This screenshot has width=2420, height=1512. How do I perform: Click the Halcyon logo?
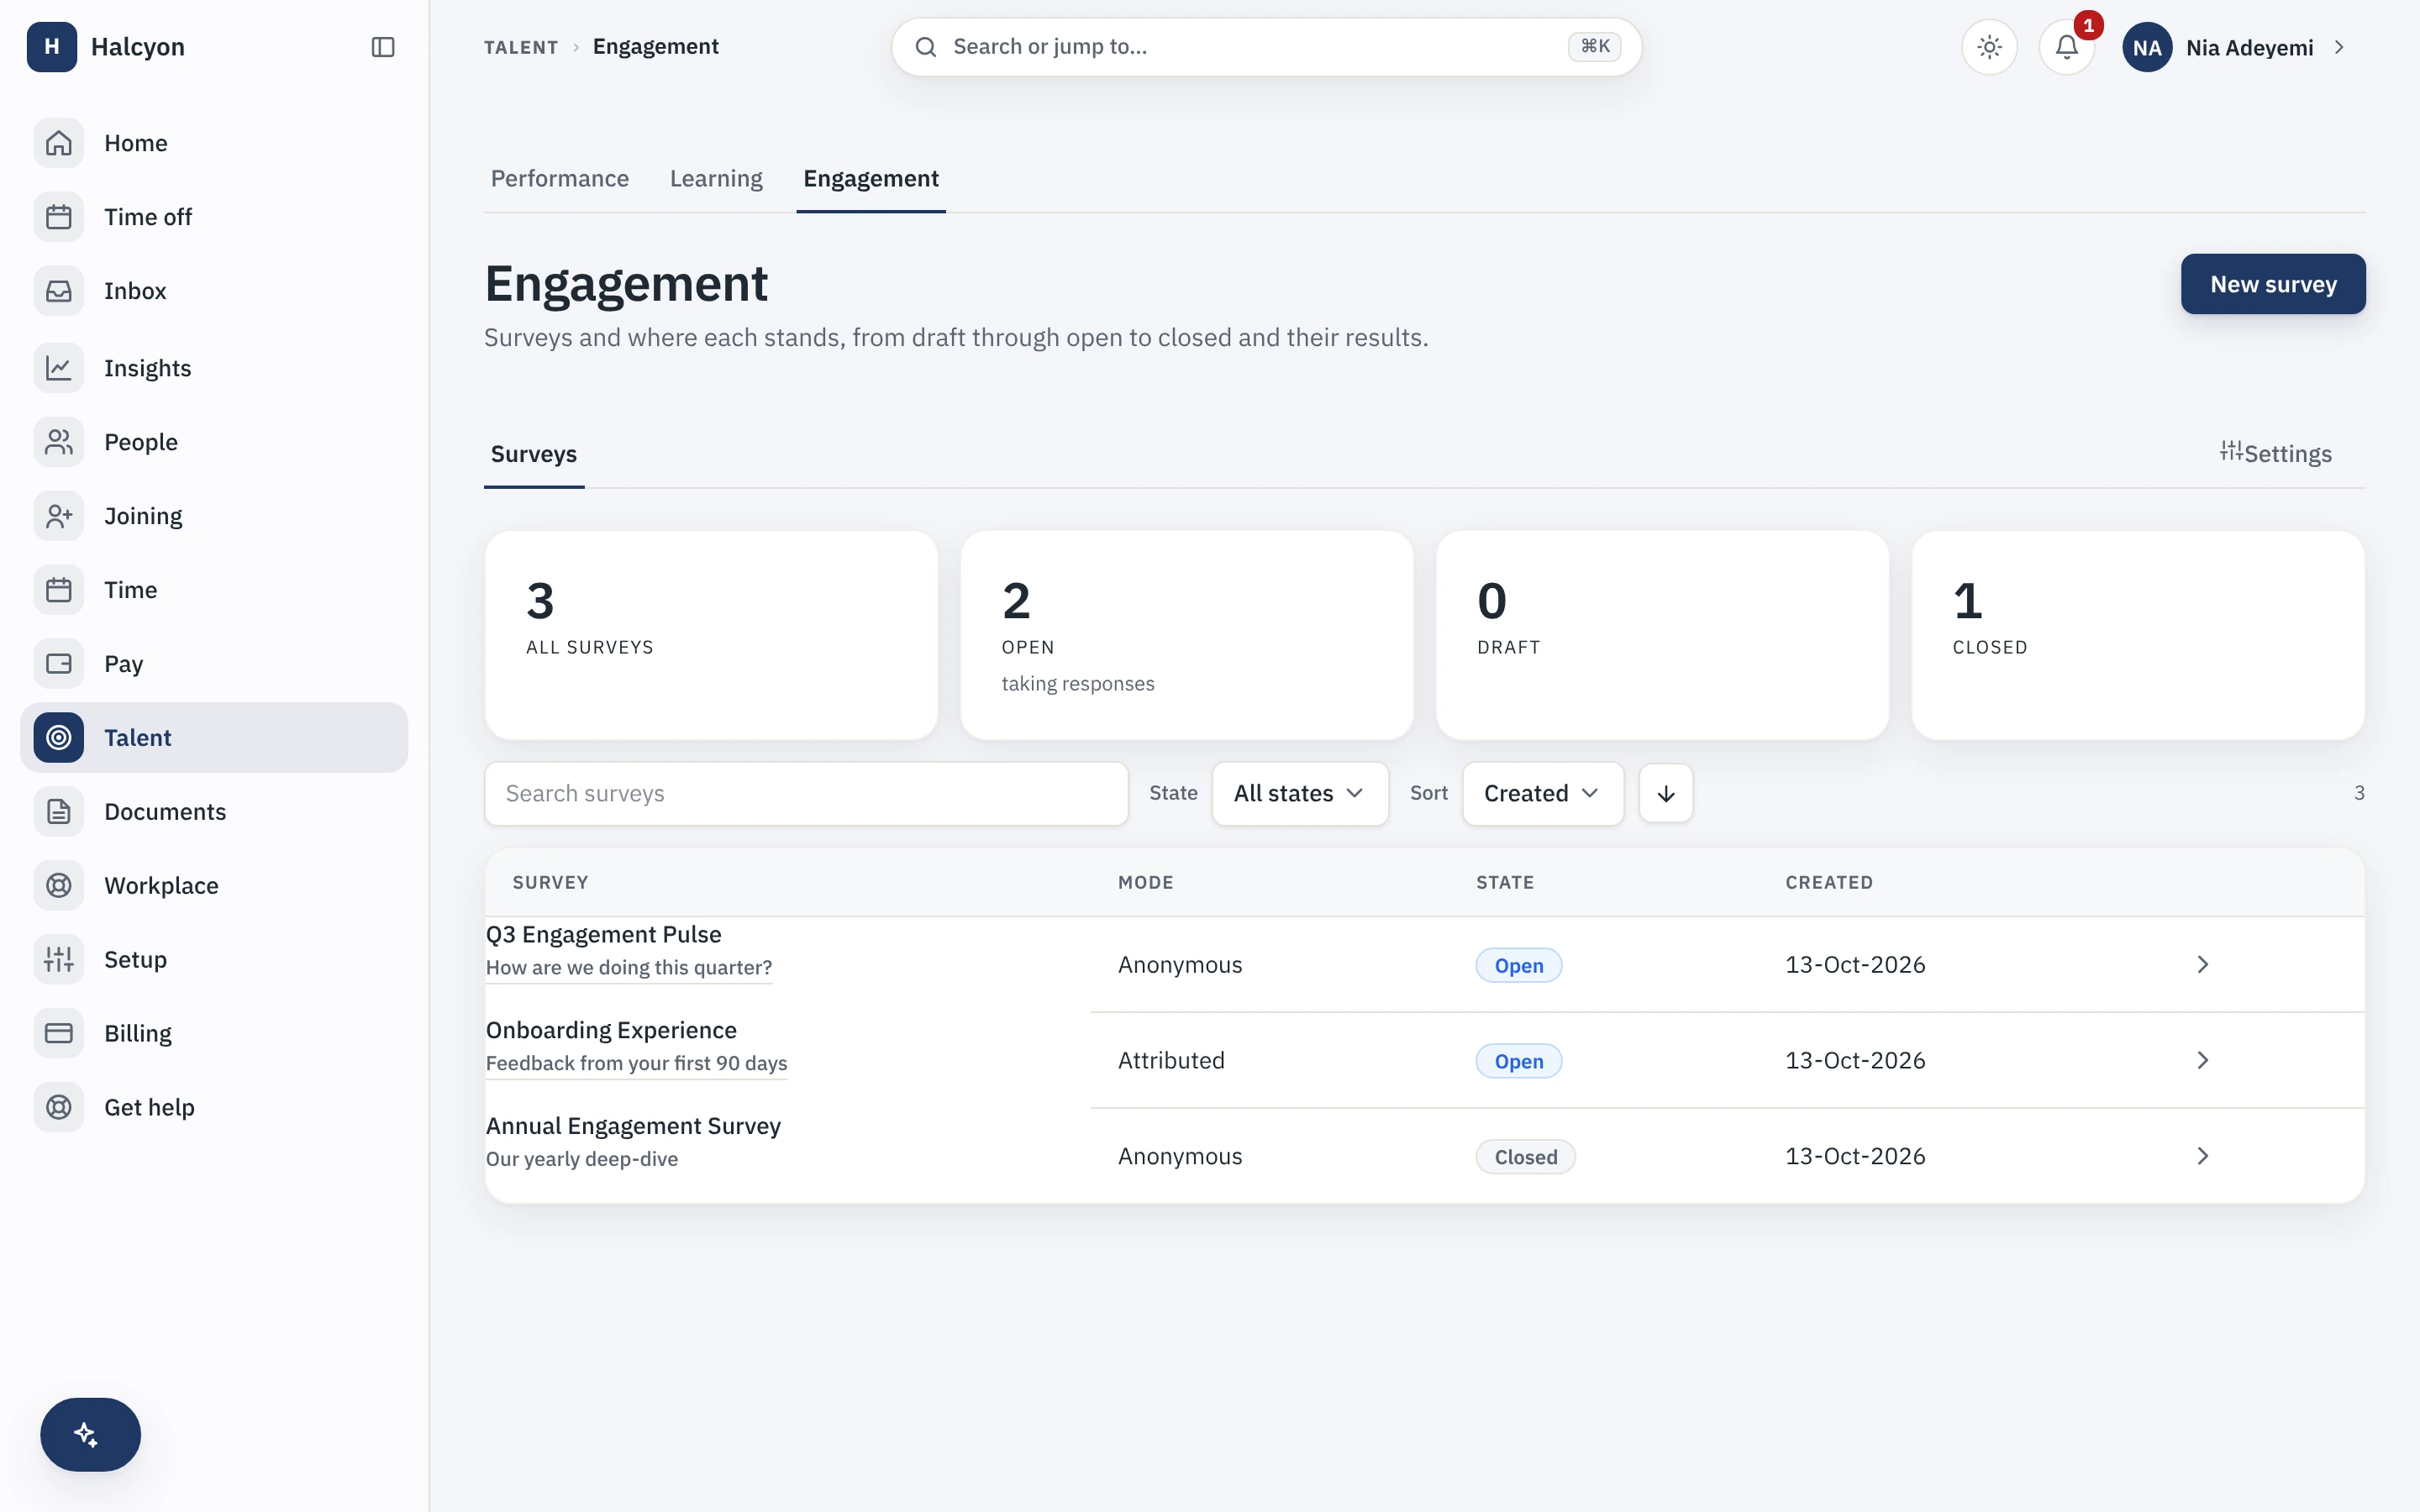click(52, 47)
